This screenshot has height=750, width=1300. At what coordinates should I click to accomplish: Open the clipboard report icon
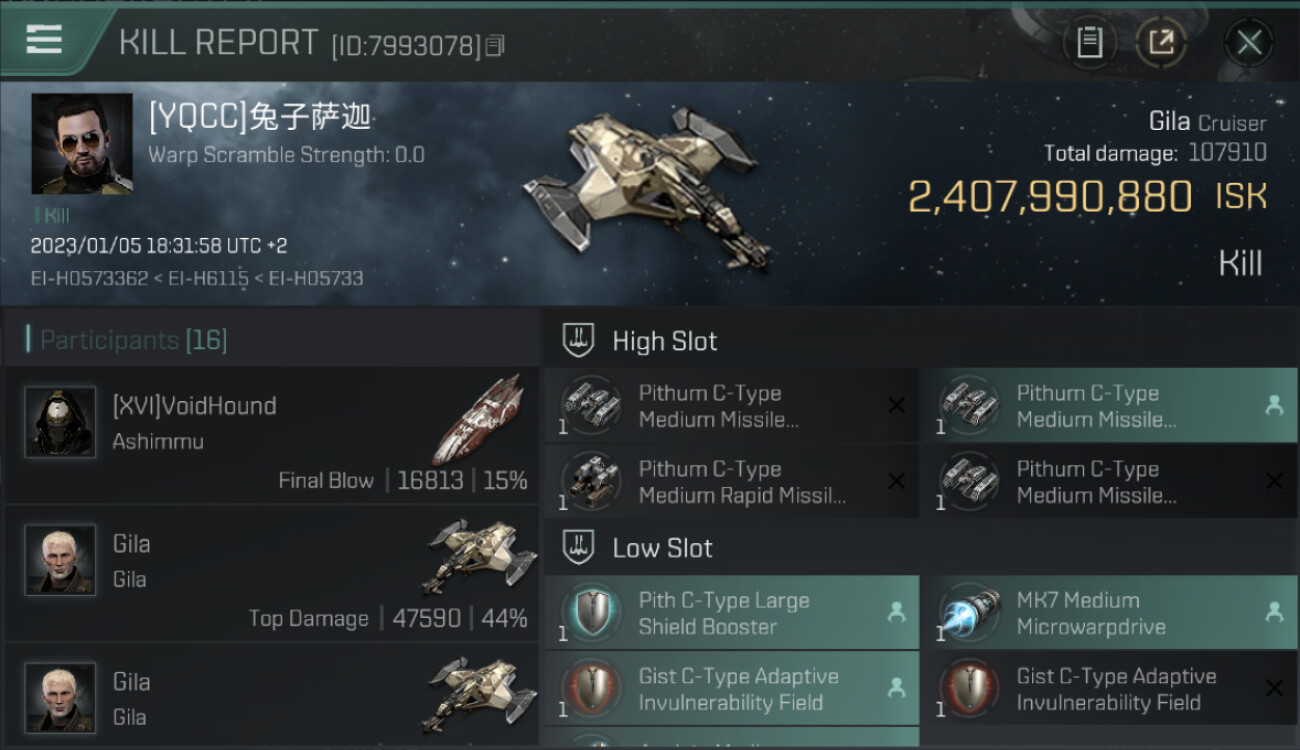click(x=1090, y=43)
